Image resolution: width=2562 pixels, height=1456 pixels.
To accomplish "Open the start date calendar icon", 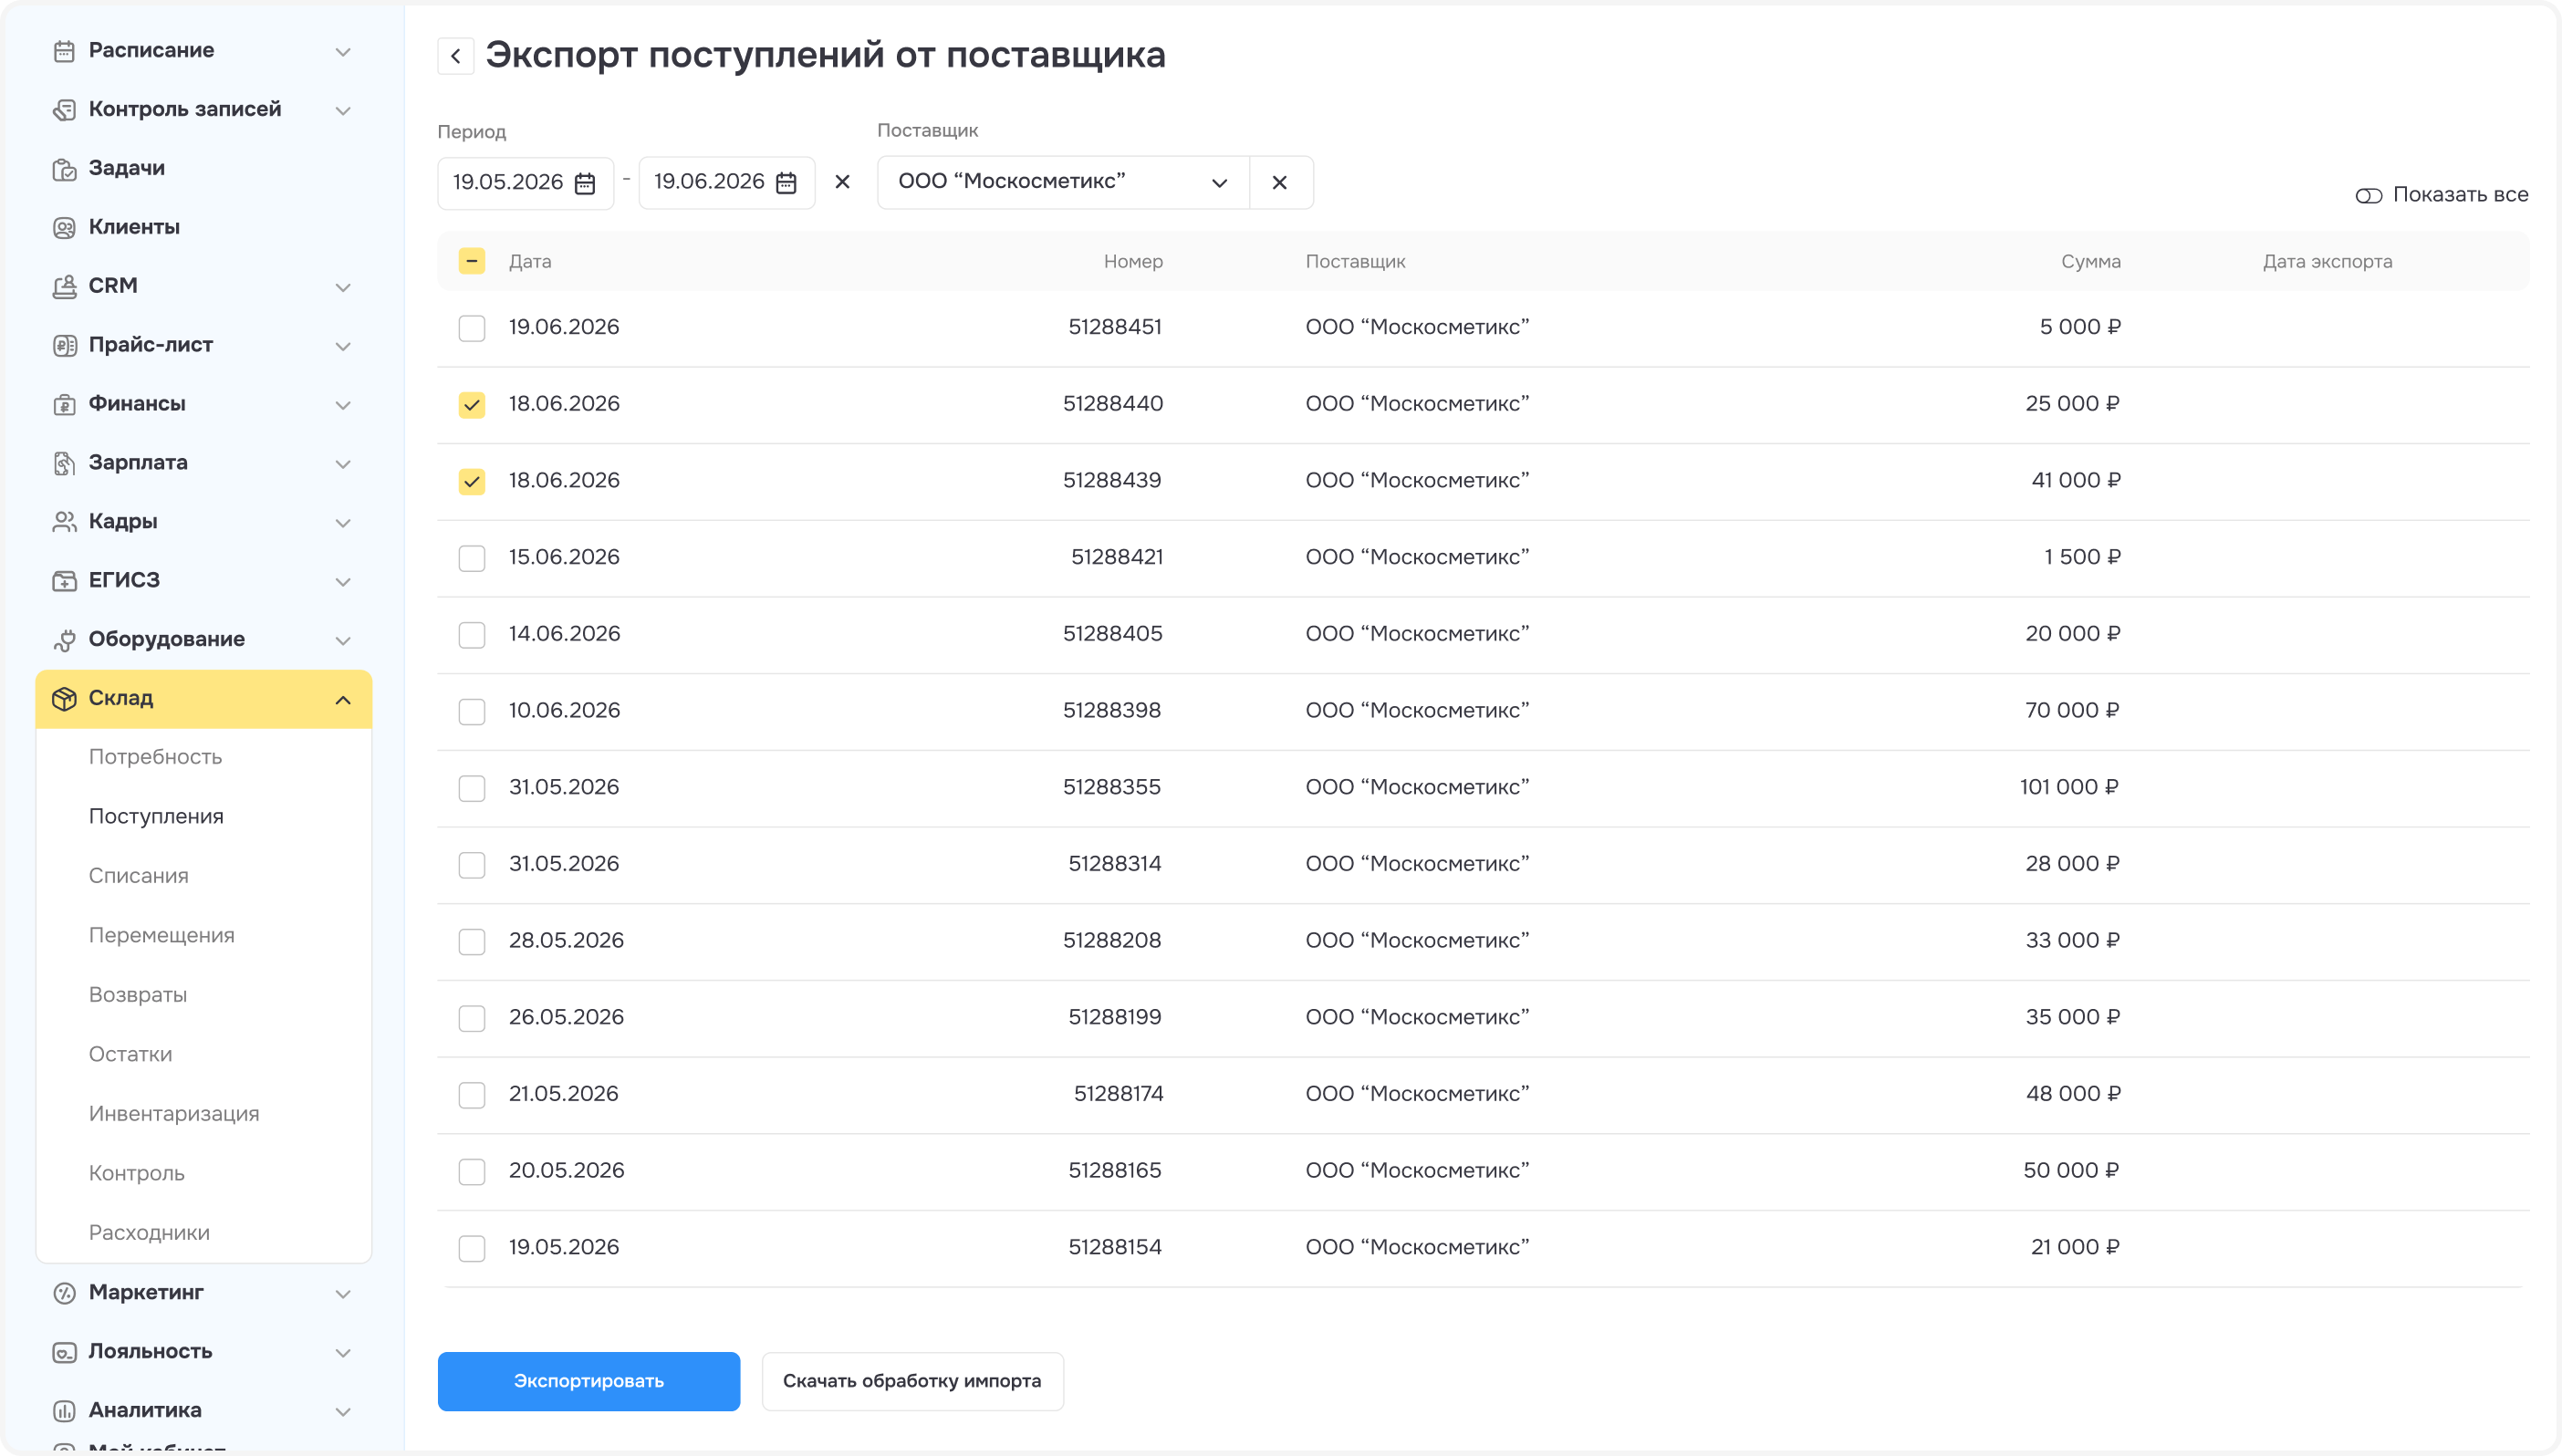I will coord(585,183).
